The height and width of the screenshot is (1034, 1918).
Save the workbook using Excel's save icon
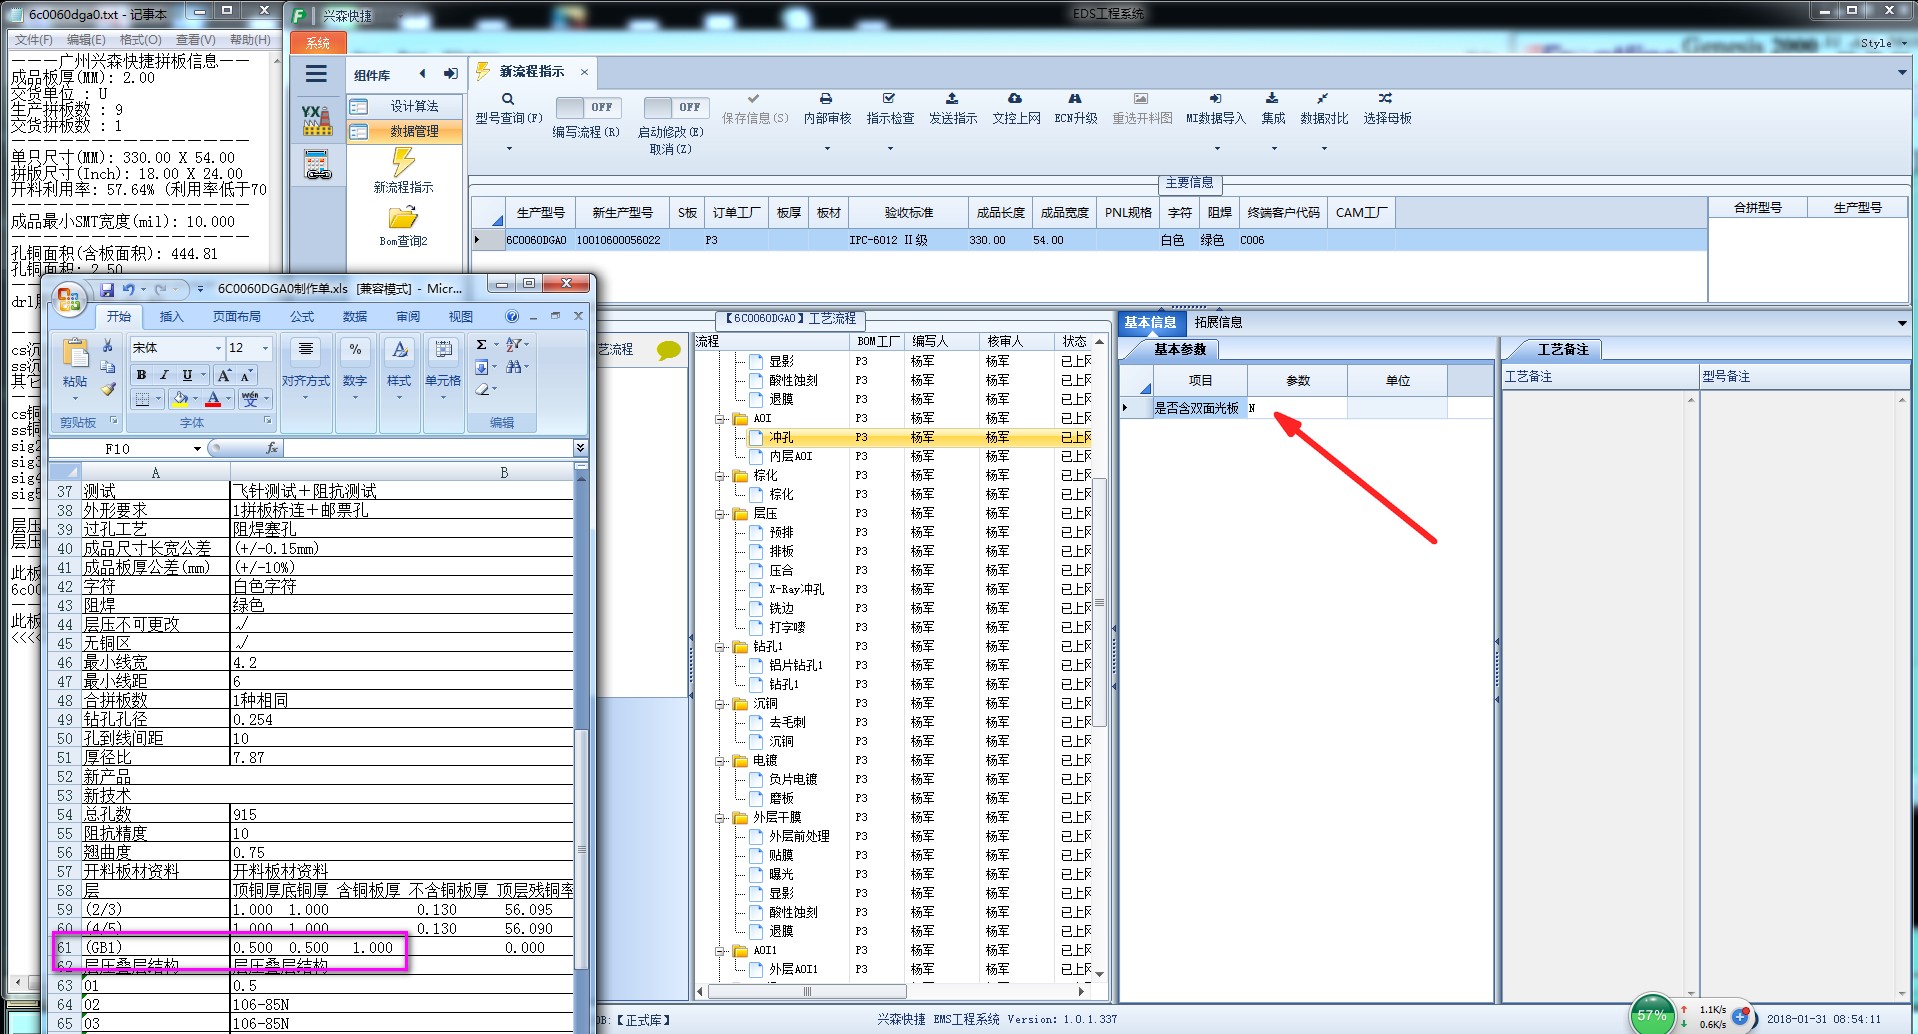[106, 289]
